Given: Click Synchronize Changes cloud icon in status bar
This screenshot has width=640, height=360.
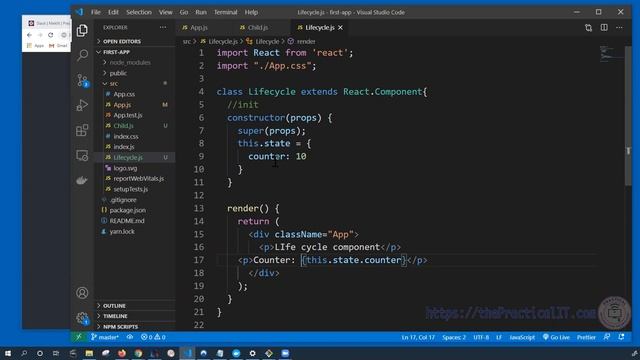Looking at the screenshot, I should (130, 337).
